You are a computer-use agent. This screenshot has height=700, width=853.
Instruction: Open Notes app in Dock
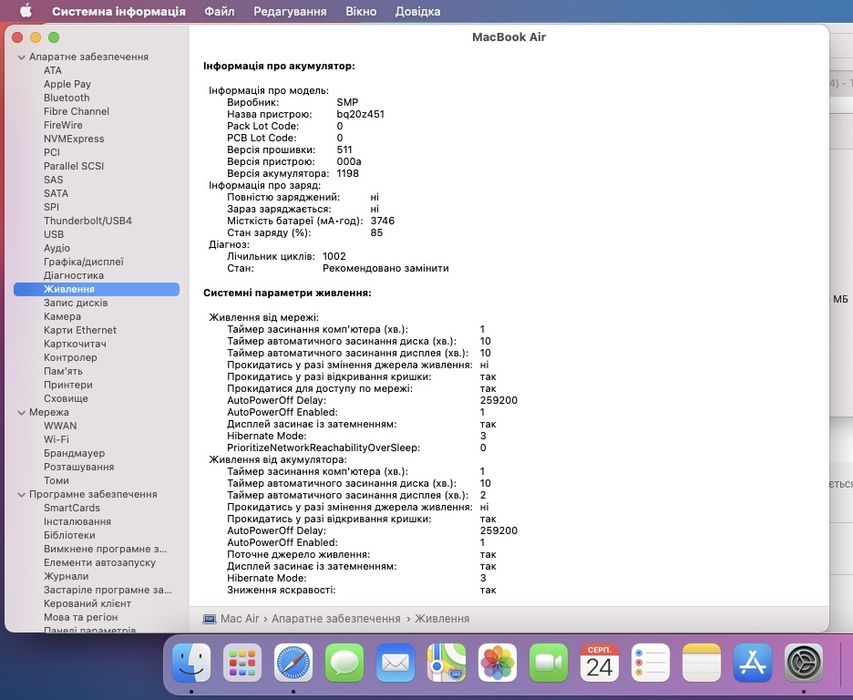pos(702,662)
